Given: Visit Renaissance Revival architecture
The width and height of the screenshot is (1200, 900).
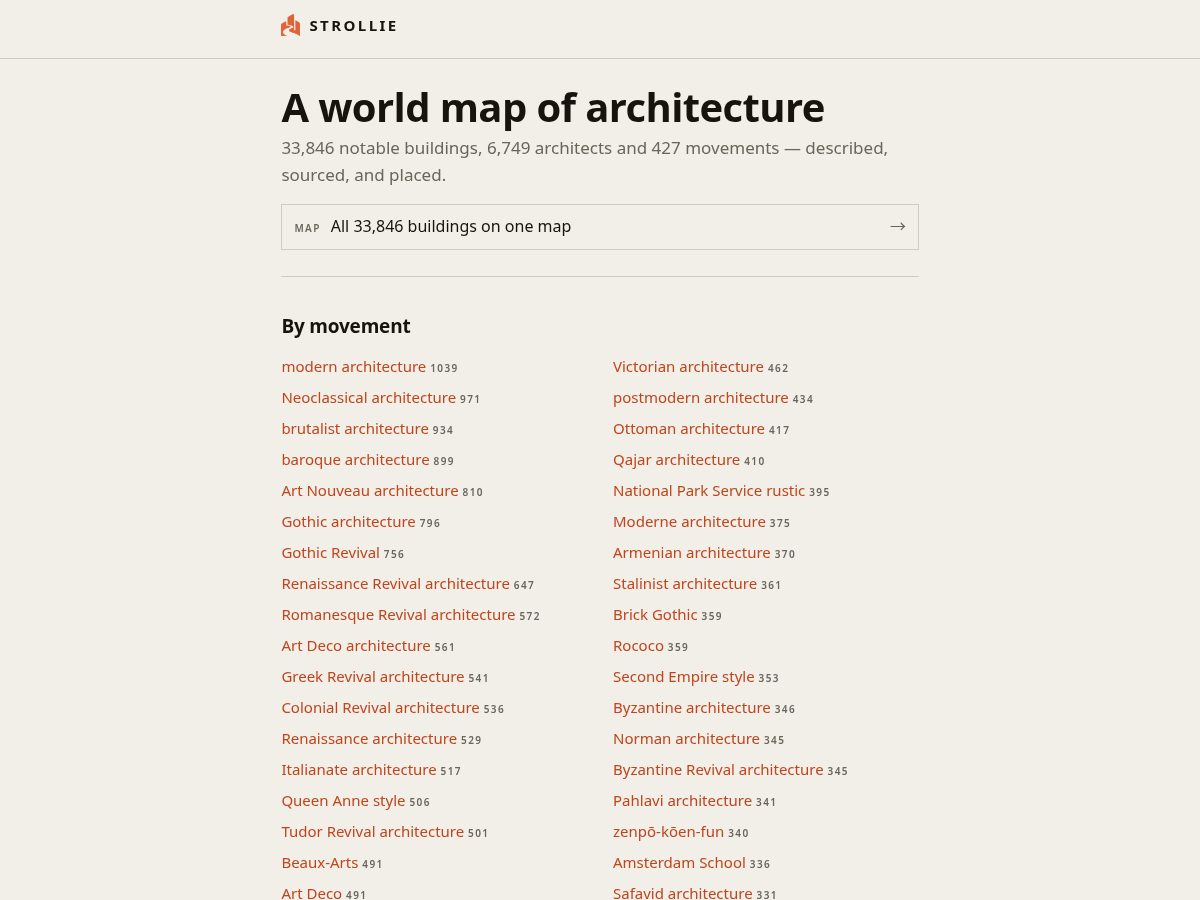Looking at the screenshot, I should (396, 584).
